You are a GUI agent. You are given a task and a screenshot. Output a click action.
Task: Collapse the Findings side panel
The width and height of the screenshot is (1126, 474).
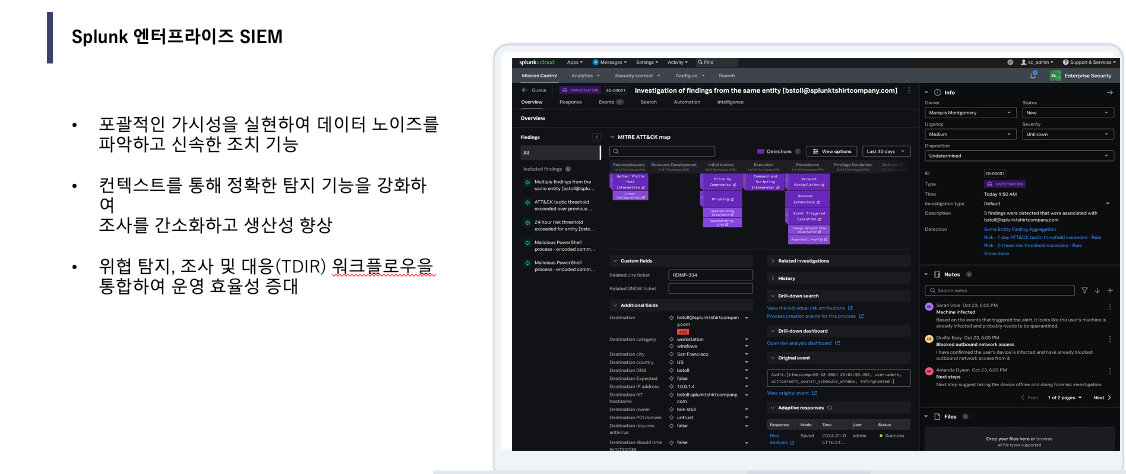click(x=597, y=137)
